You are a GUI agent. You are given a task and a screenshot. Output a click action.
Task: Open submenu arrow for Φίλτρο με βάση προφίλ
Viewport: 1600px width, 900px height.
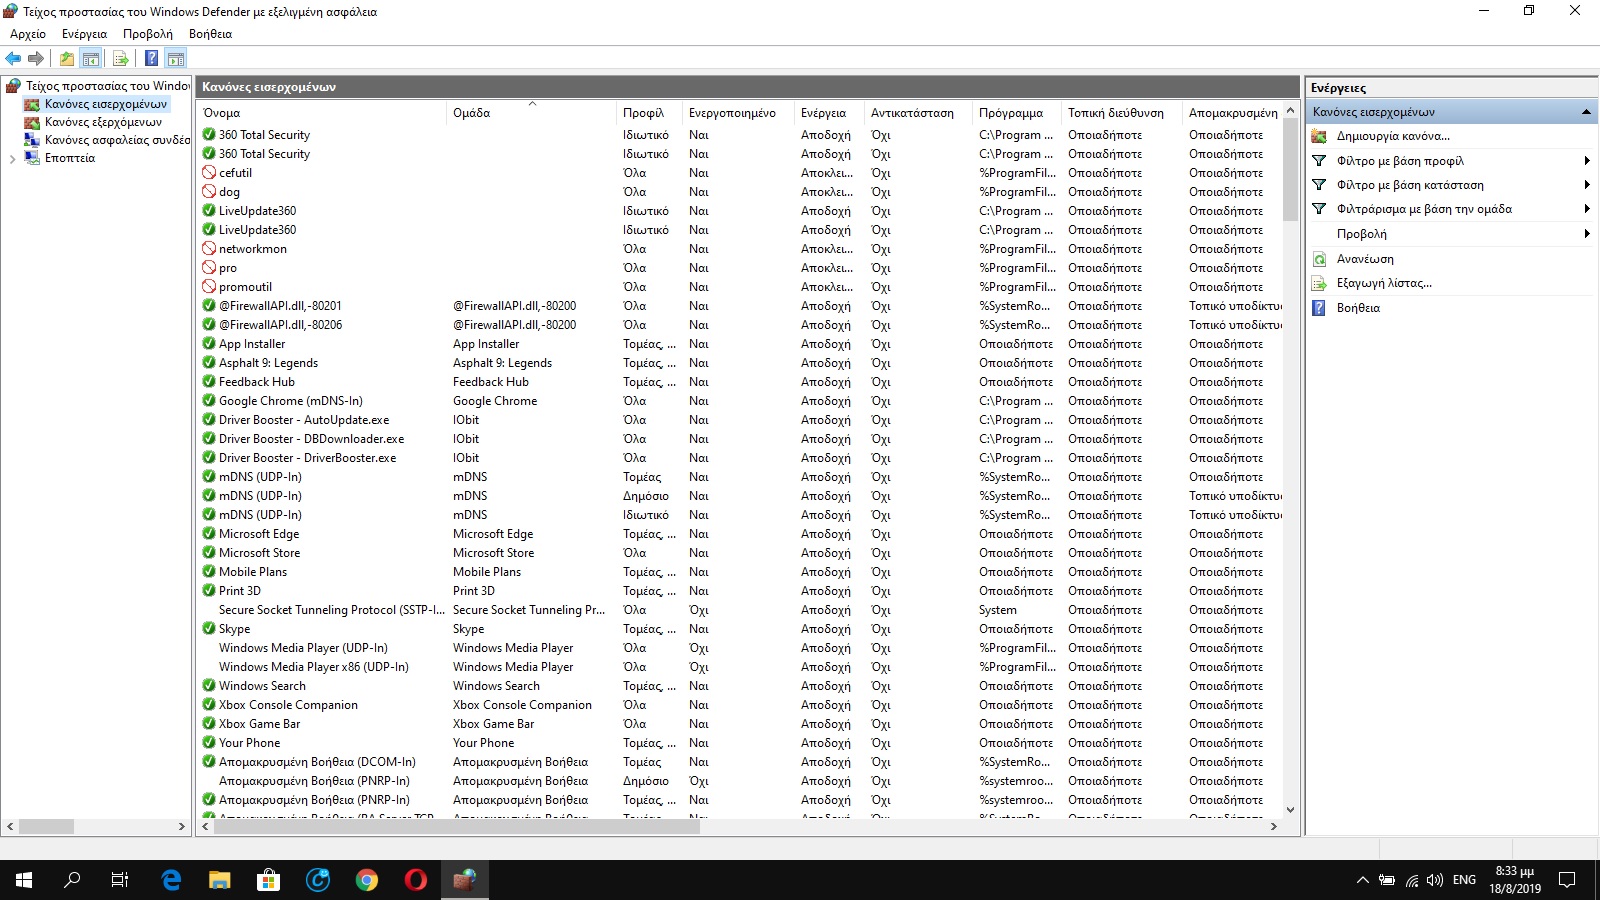click(1587, 161)
